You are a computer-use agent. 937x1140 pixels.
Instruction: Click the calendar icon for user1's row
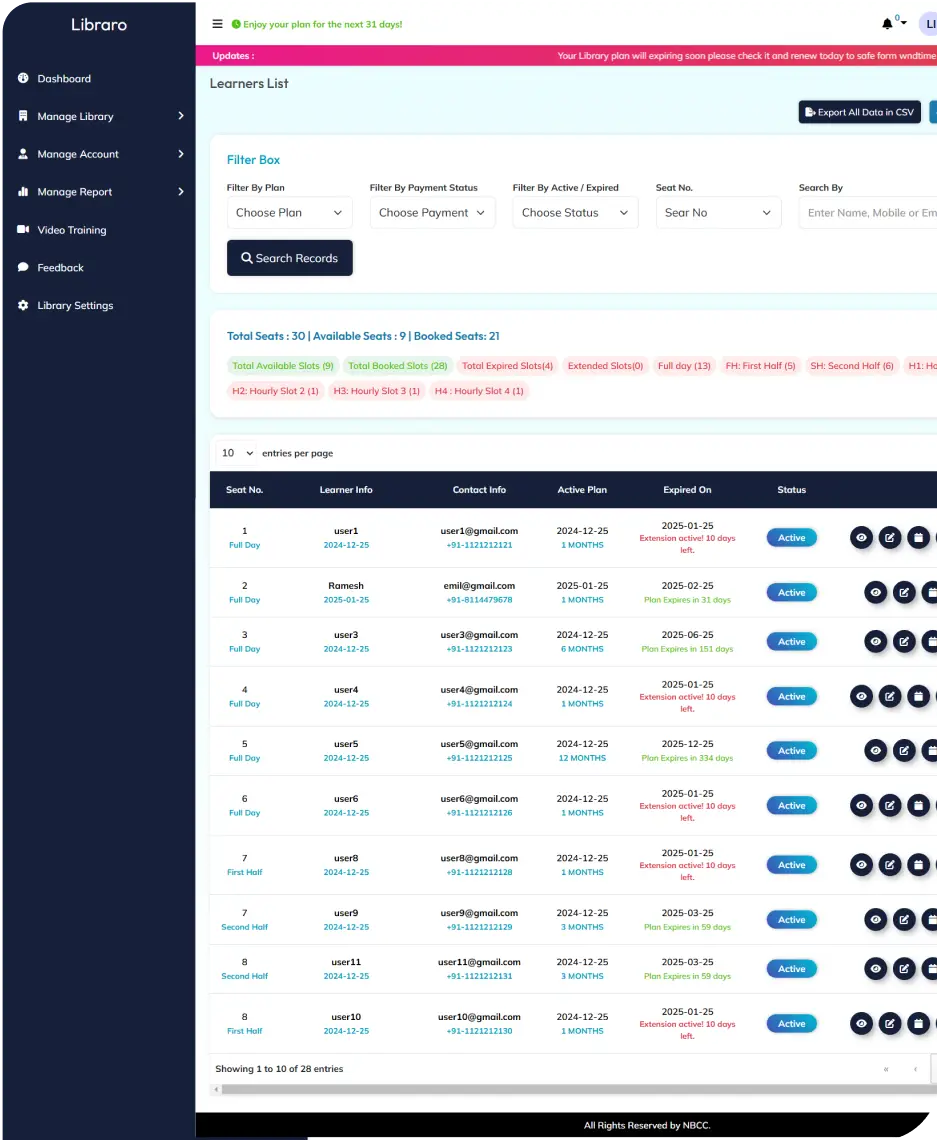919,537
